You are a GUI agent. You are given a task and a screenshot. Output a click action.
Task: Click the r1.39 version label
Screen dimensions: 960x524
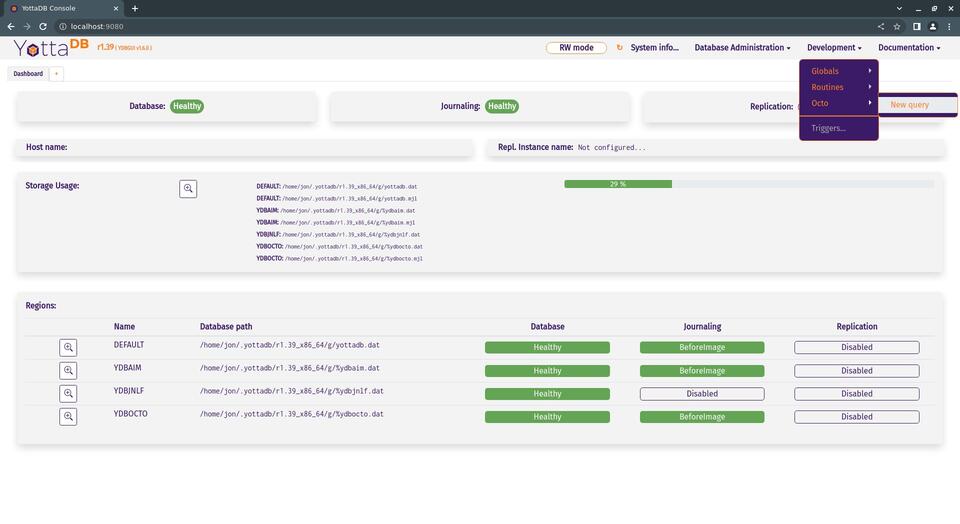[105, 47]
